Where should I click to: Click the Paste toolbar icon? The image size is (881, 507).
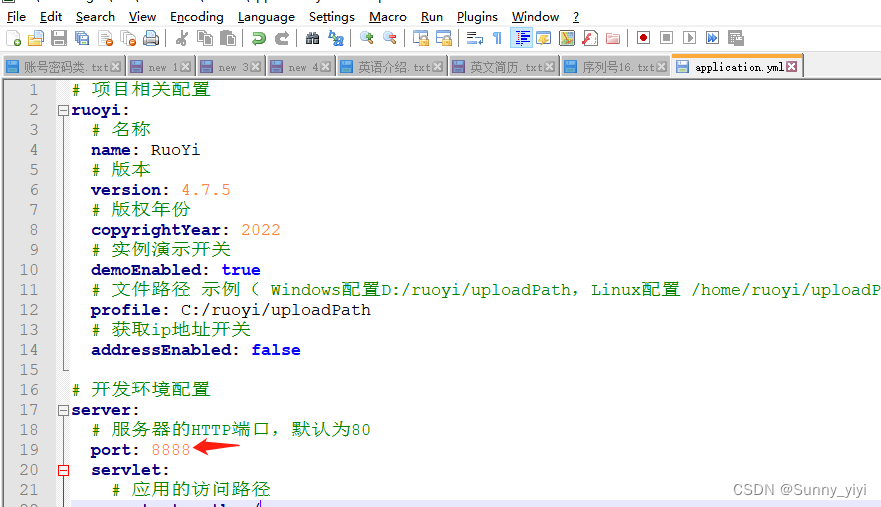pos(228,38)
